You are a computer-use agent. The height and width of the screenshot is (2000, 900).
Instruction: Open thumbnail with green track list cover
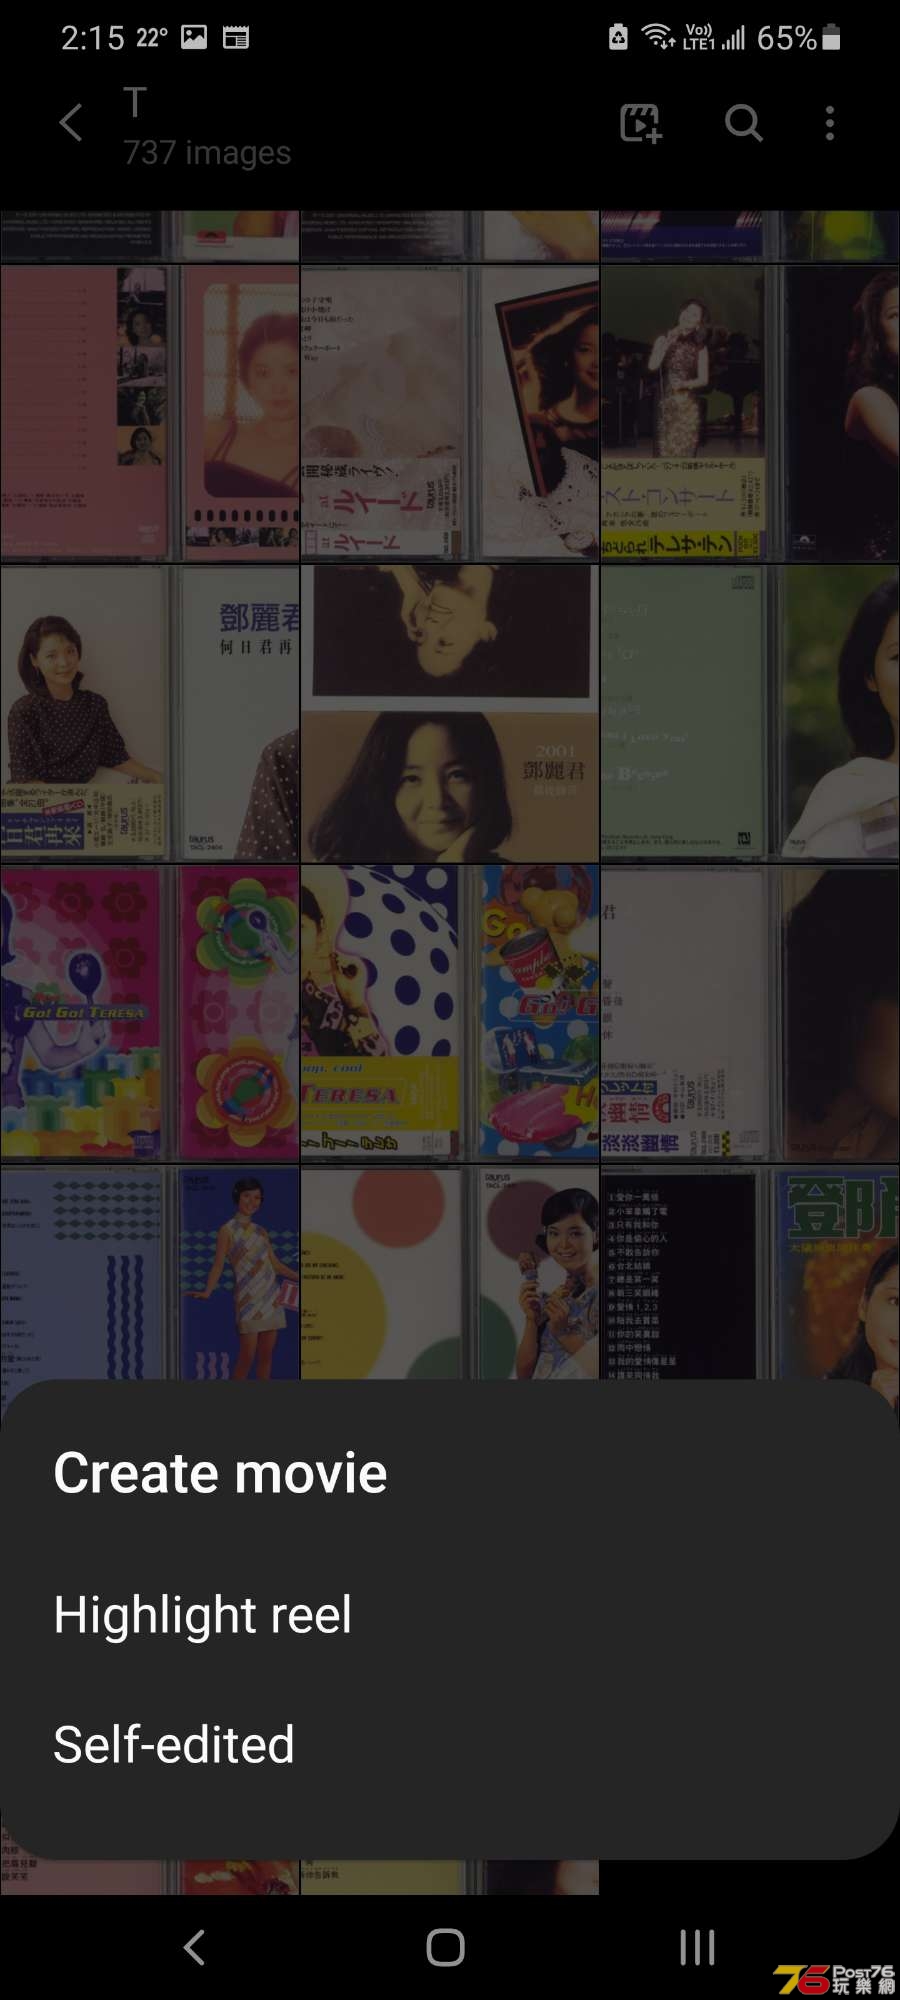750,713
